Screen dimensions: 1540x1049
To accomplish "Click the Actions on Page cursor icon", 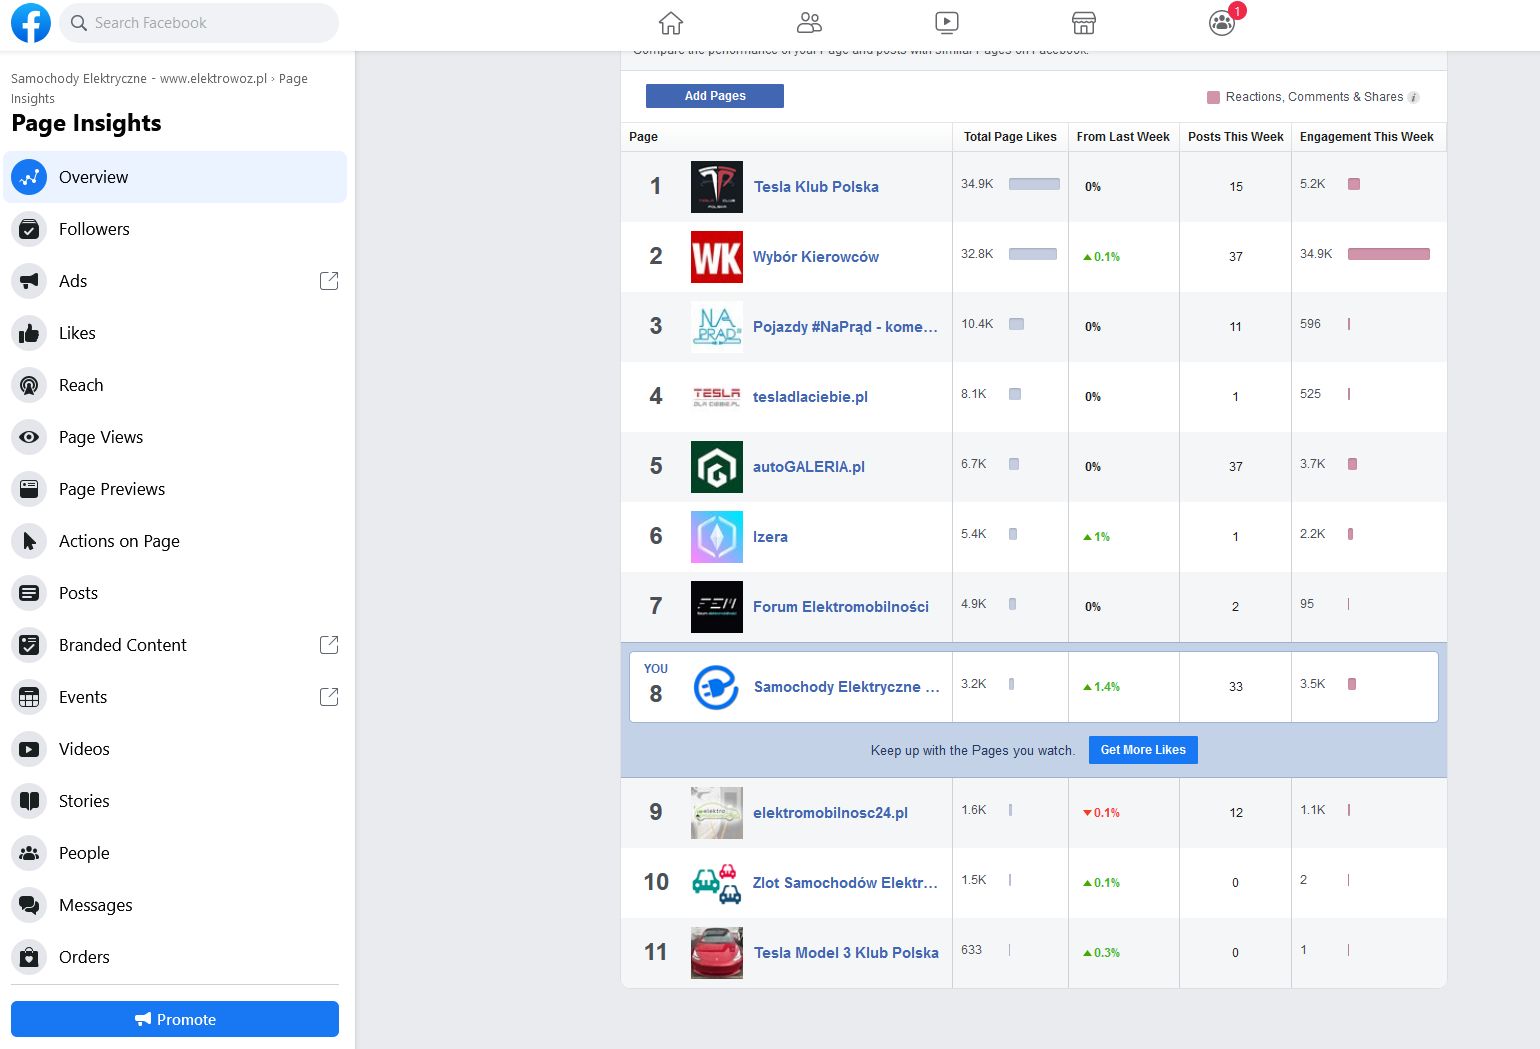I will 29,541.
